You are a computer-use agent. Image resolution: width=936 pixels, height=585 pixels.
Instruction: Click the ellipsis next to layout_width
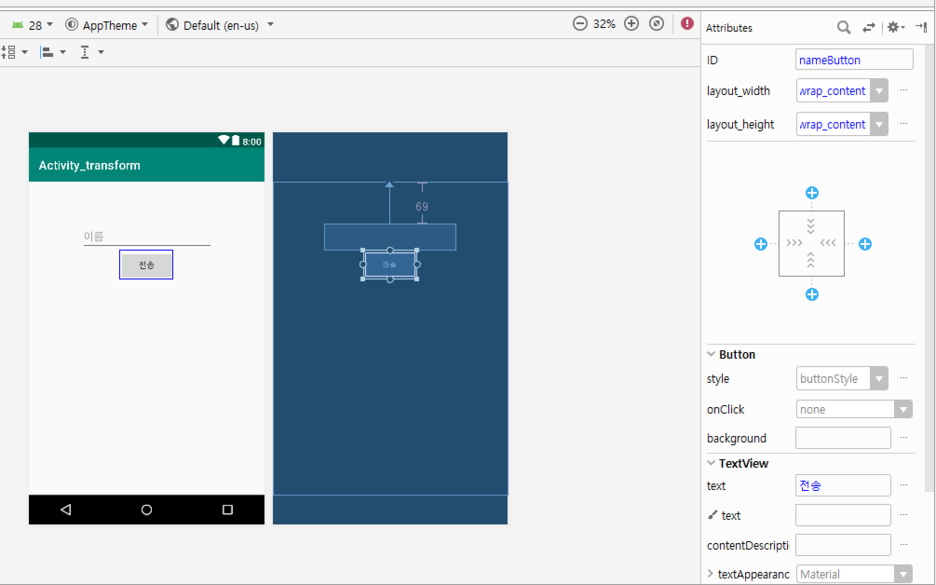click(904, 91)
